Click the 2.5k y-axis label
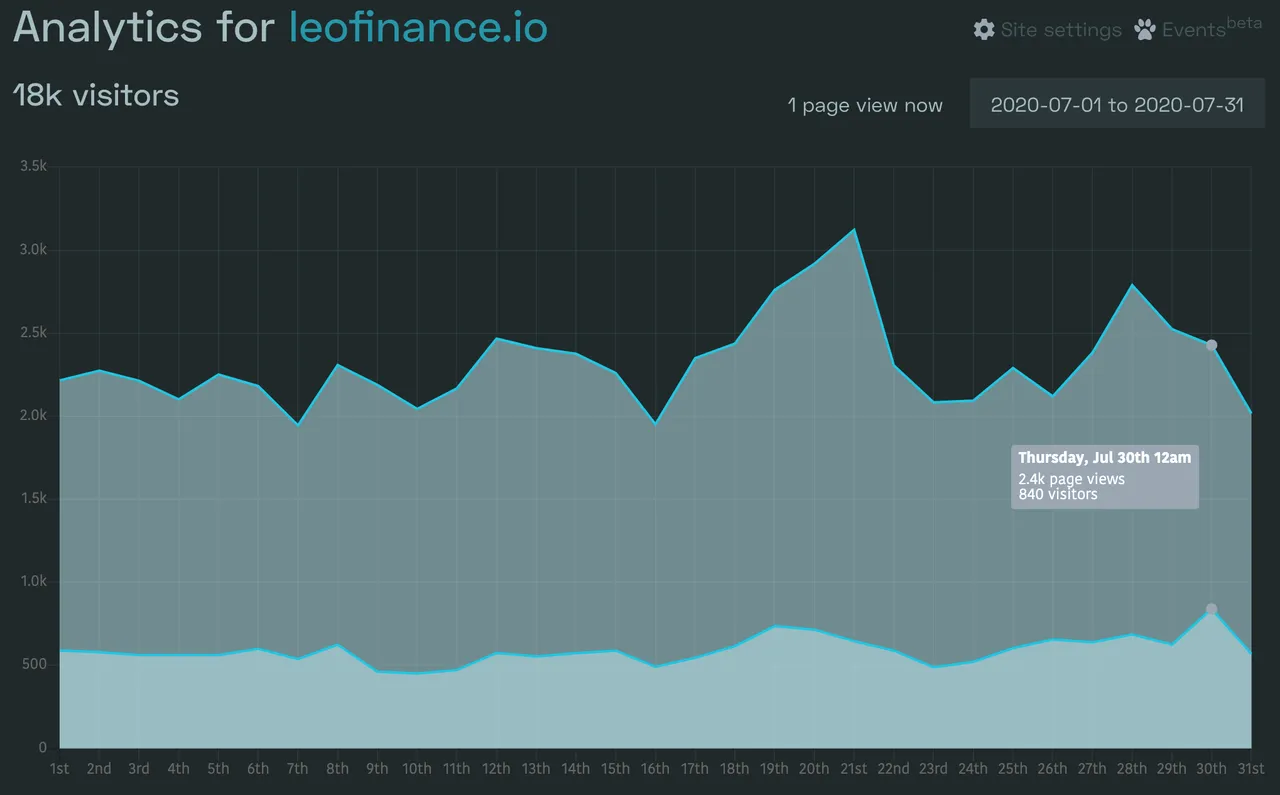This screenshot has width=1280, height=795. 33,332
